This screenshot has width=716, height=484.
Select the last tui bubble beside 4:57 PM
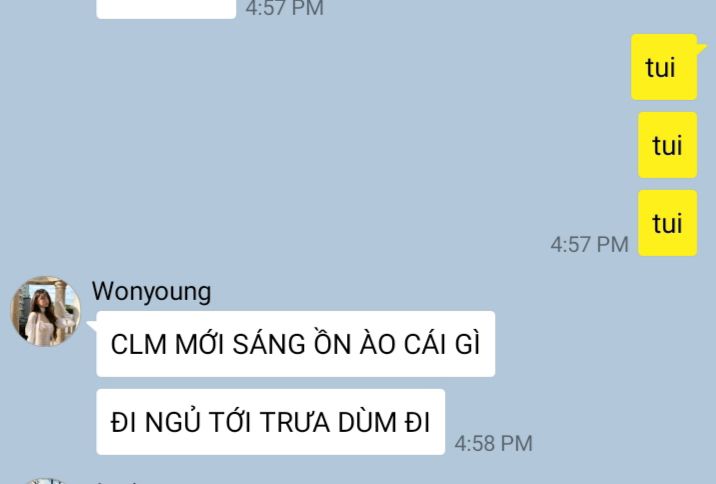point(668,223)
